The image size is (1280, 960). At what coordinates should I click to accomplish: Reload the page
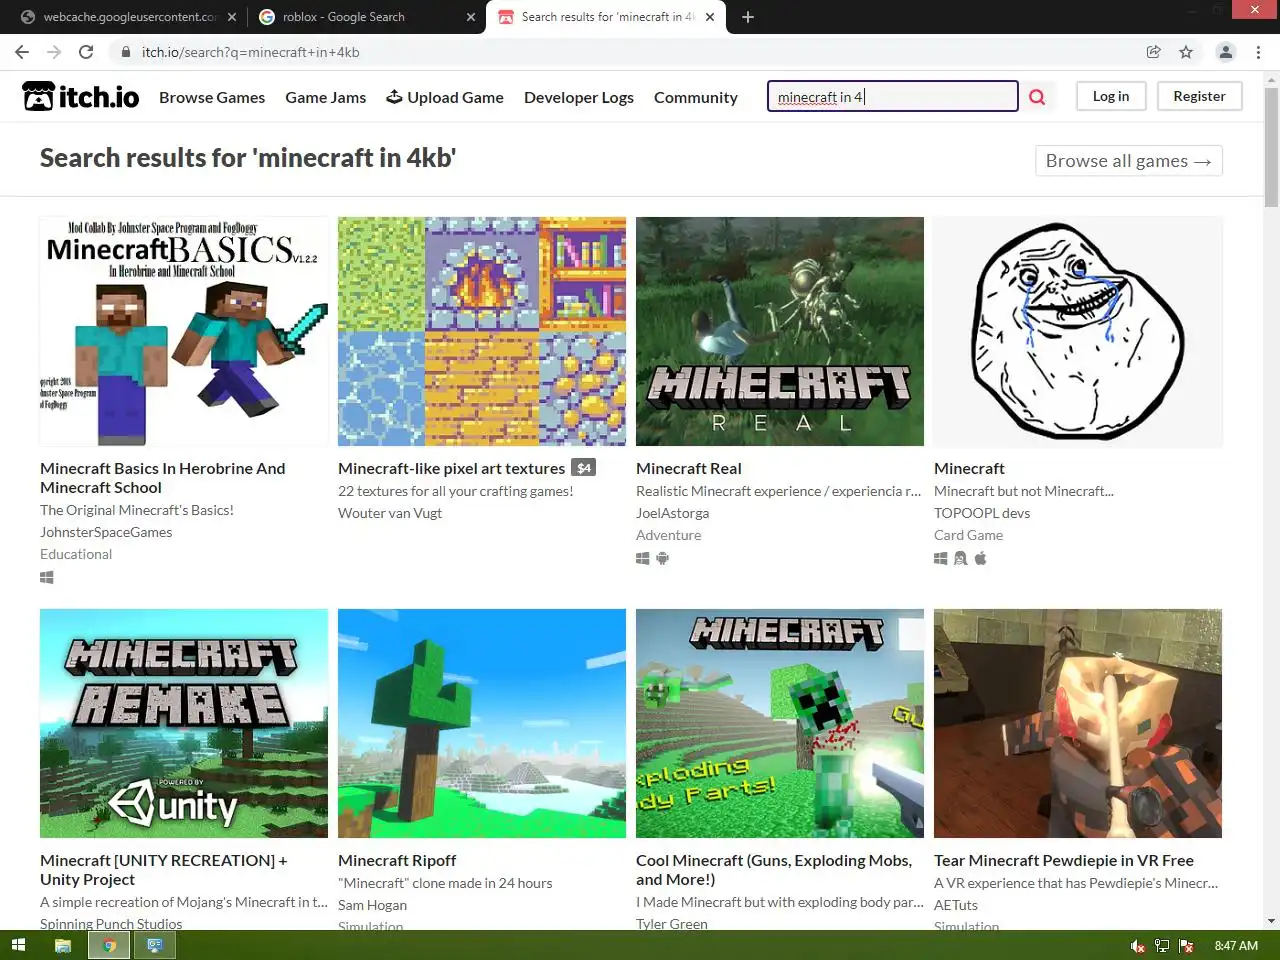click(x=86, y=52)
